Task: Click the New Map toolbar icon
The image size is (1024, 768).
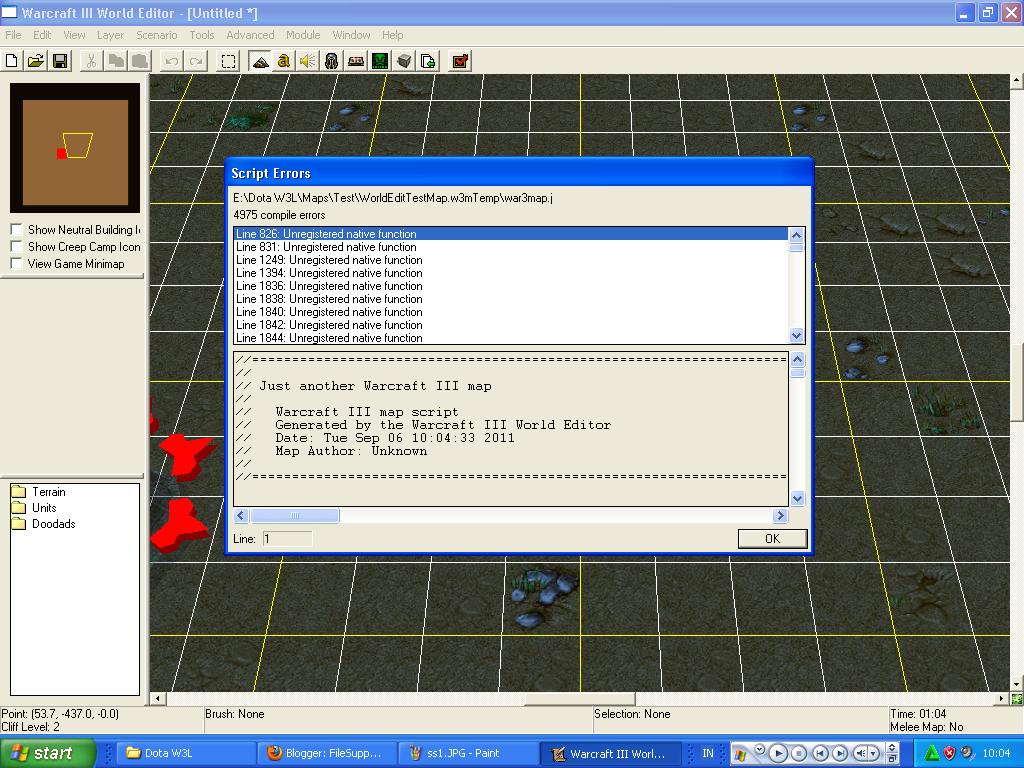Action: 11,61
